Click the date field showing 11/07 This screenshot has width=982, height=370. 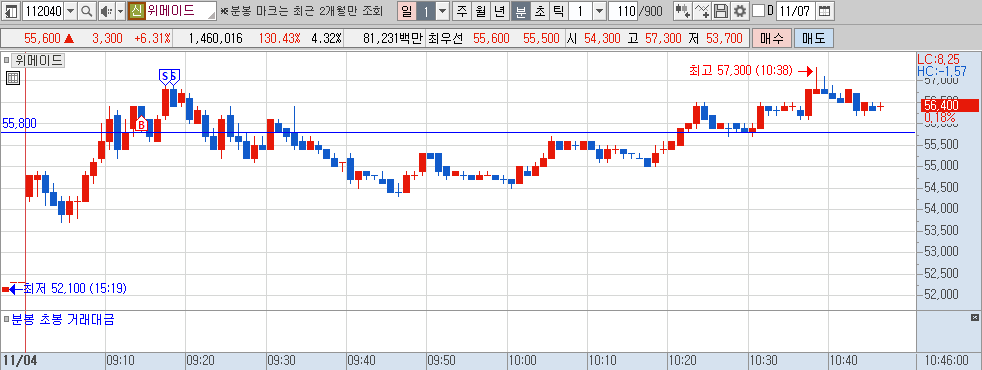pyautogui.click(x=797, y=11)
